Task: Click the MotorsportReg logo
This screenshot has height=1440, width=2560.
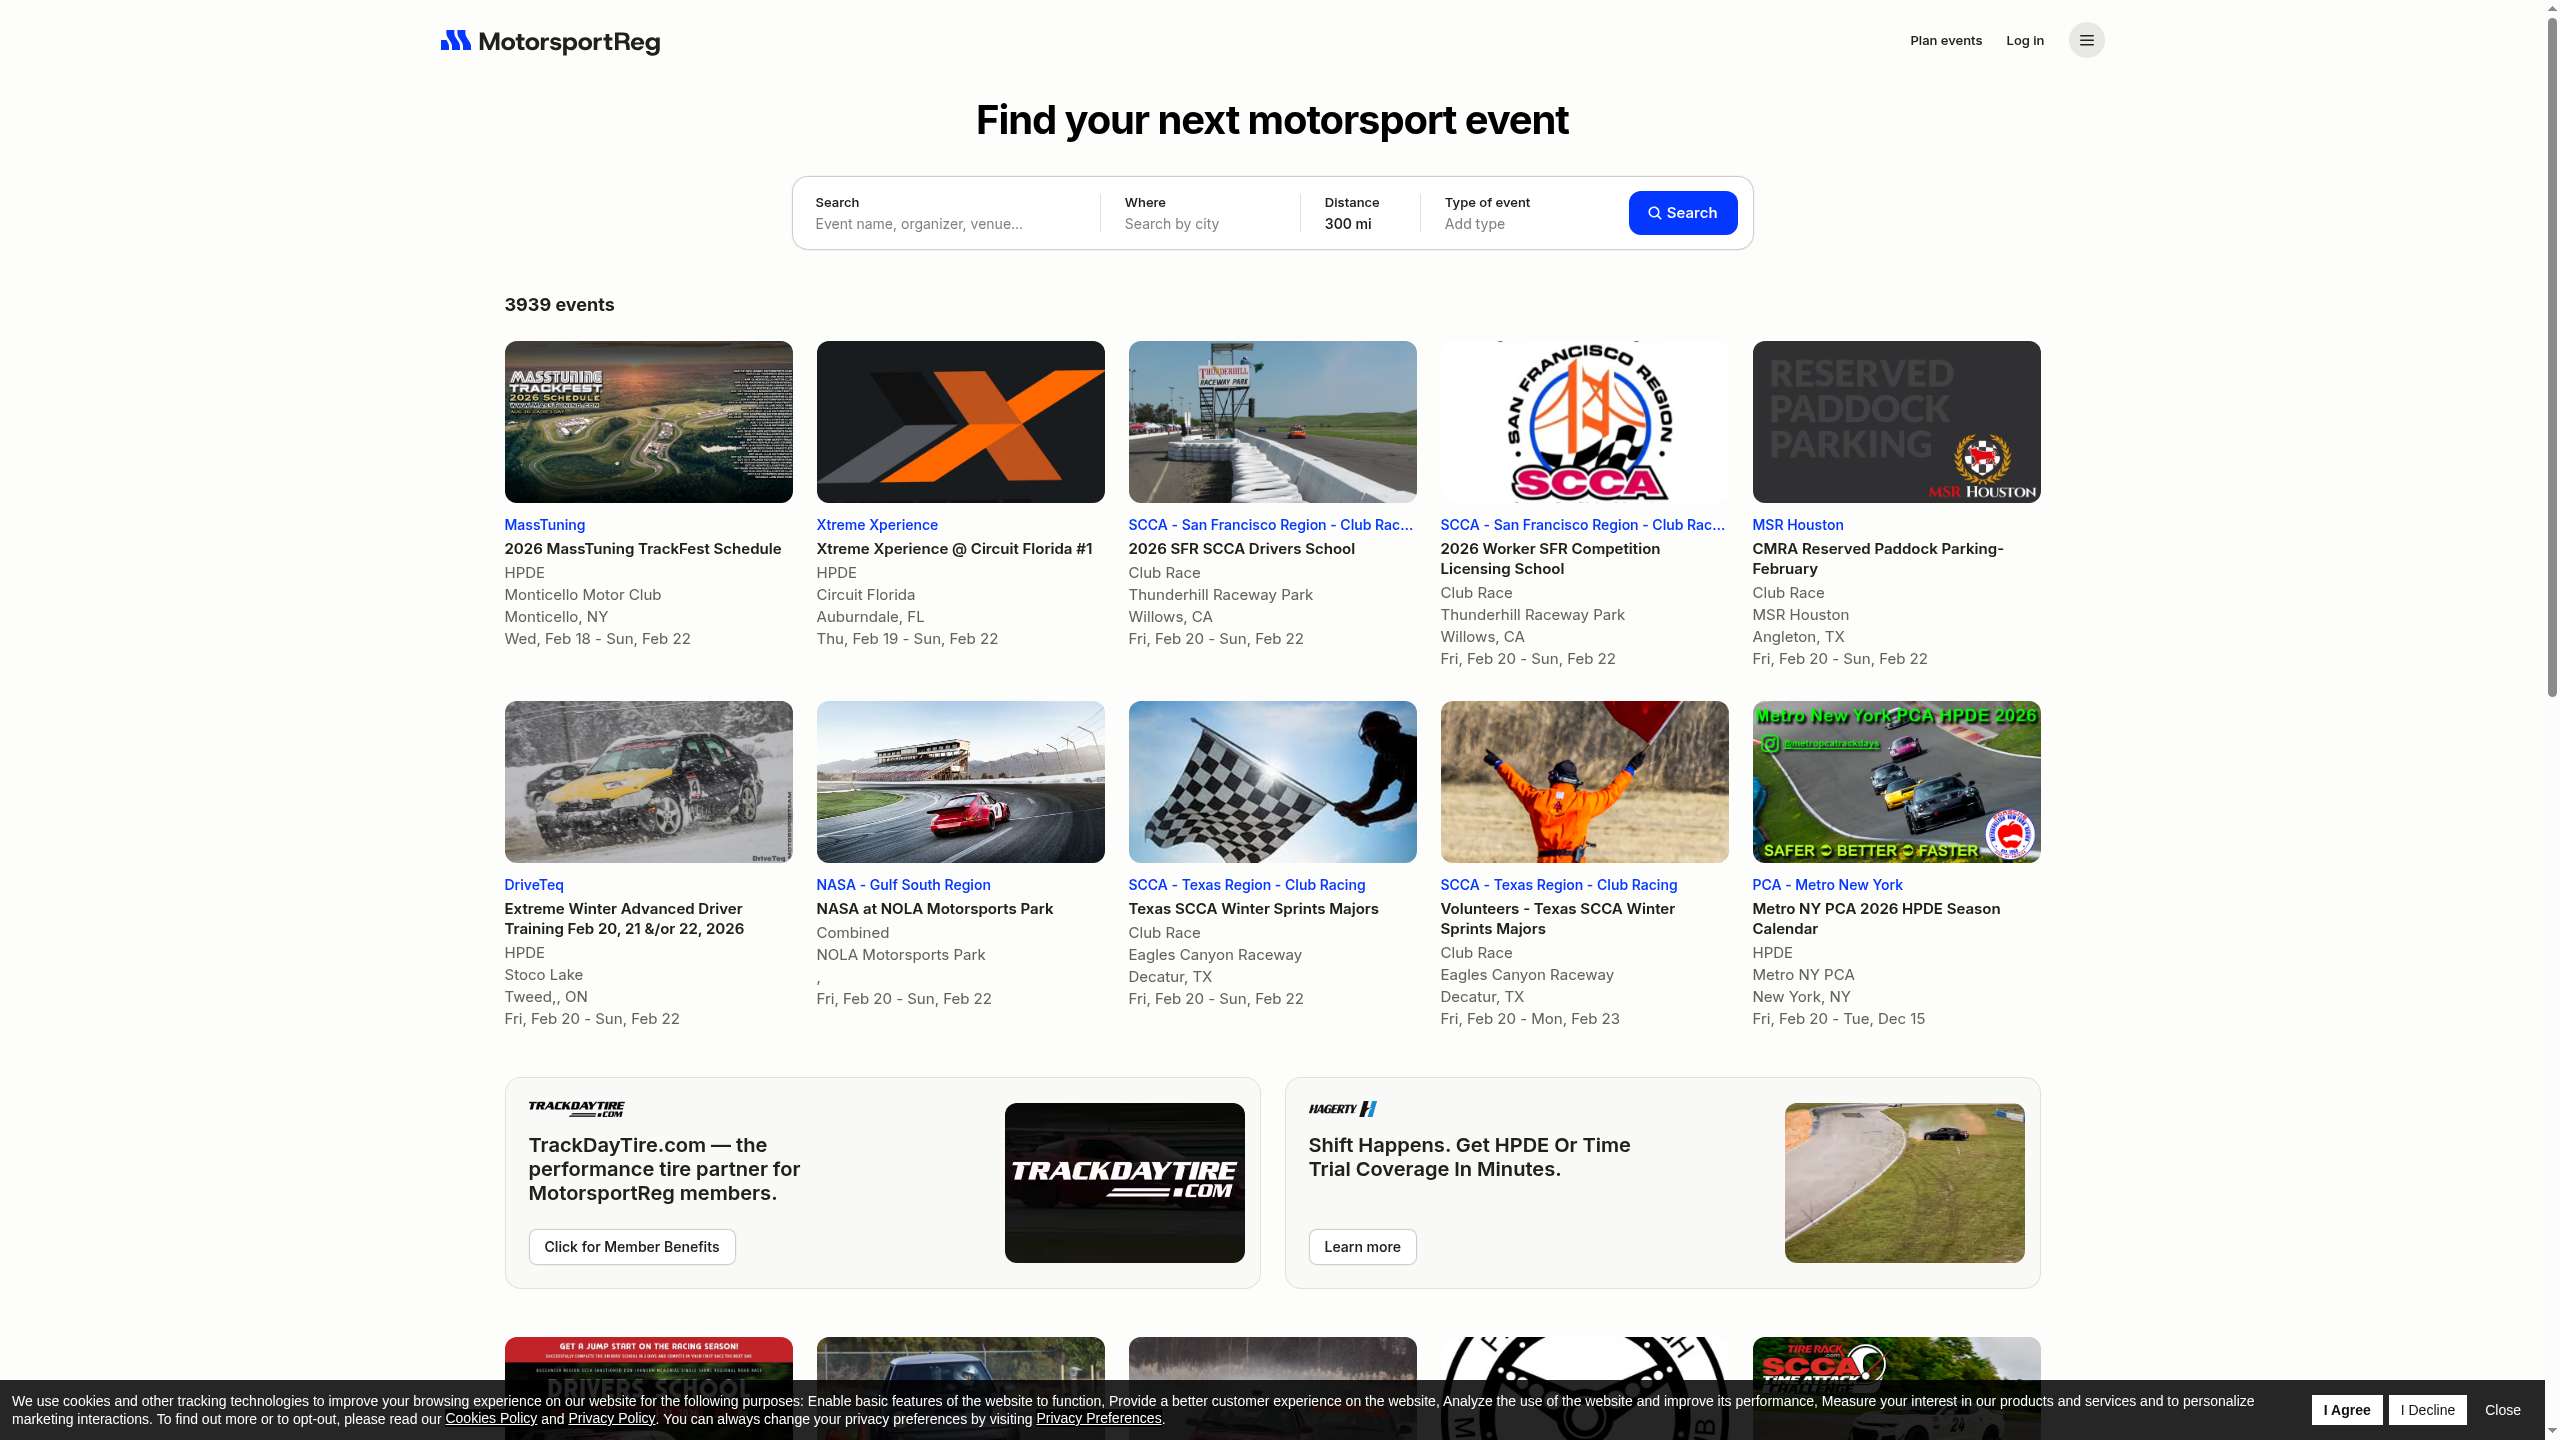Action: click(550, 41)
